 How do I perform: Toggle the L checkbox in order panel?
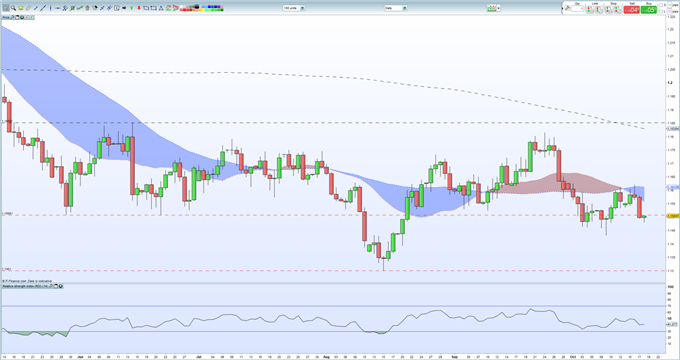pos(660,12)
